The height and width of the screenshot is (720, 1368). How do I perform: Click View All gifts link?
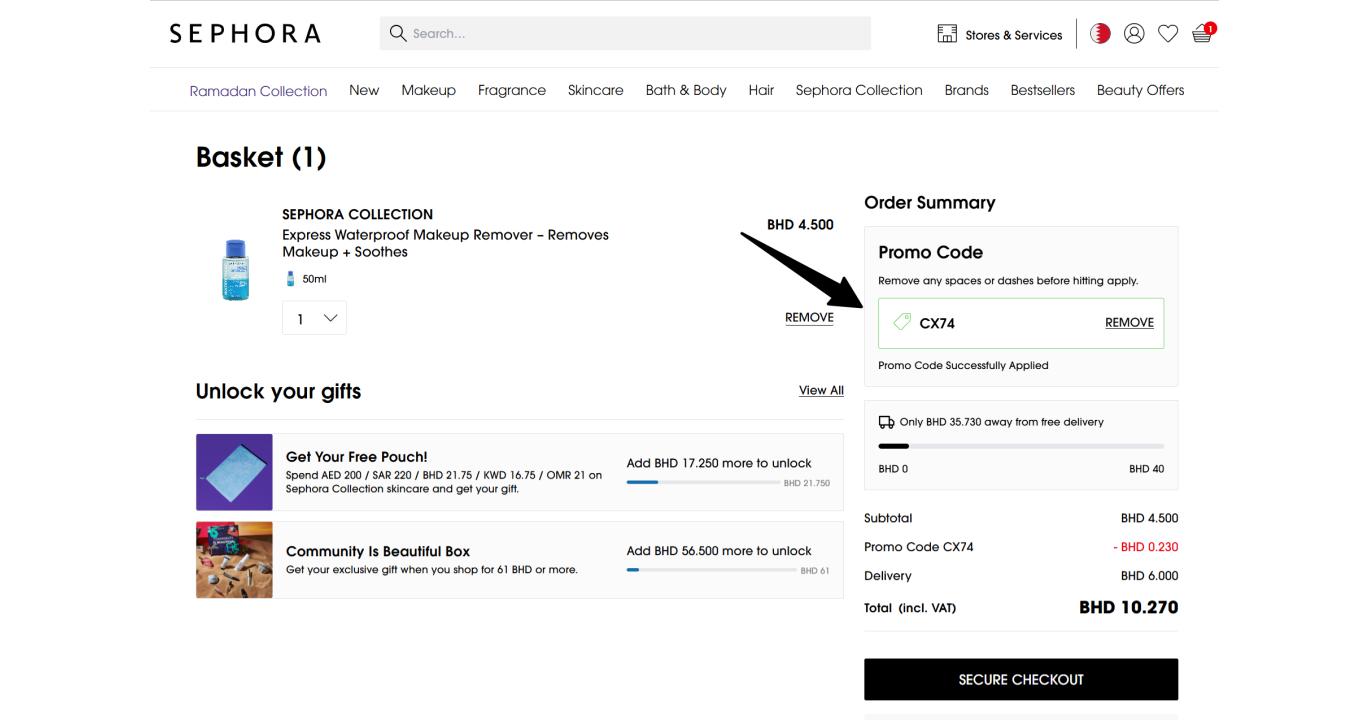click(x=821, y=390)
